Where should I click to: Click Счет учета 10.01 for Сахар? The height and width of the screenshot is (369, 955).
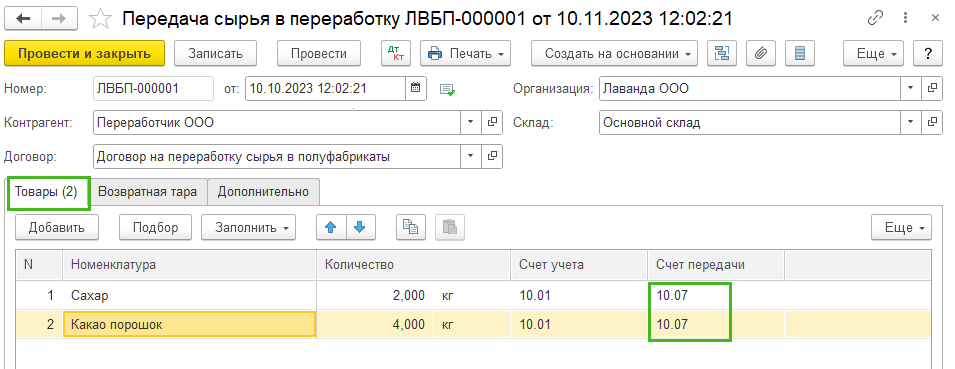point(579,296)
